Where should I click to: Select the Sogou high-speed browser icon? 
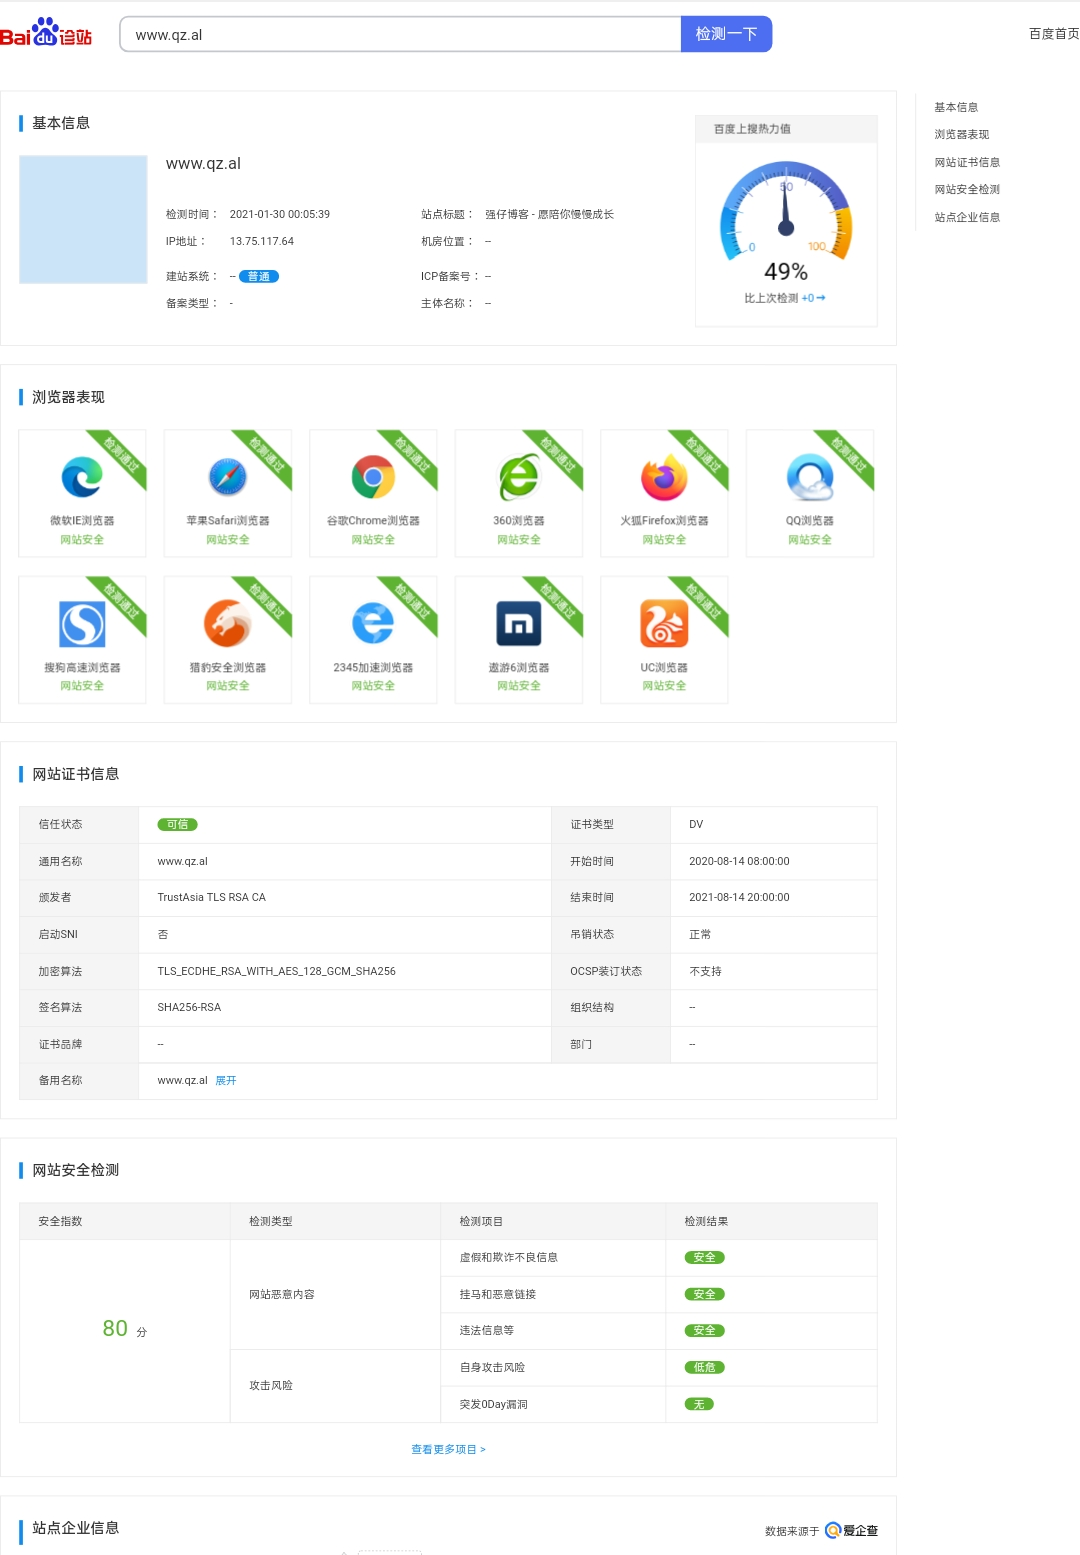click(x=82, y=624)
